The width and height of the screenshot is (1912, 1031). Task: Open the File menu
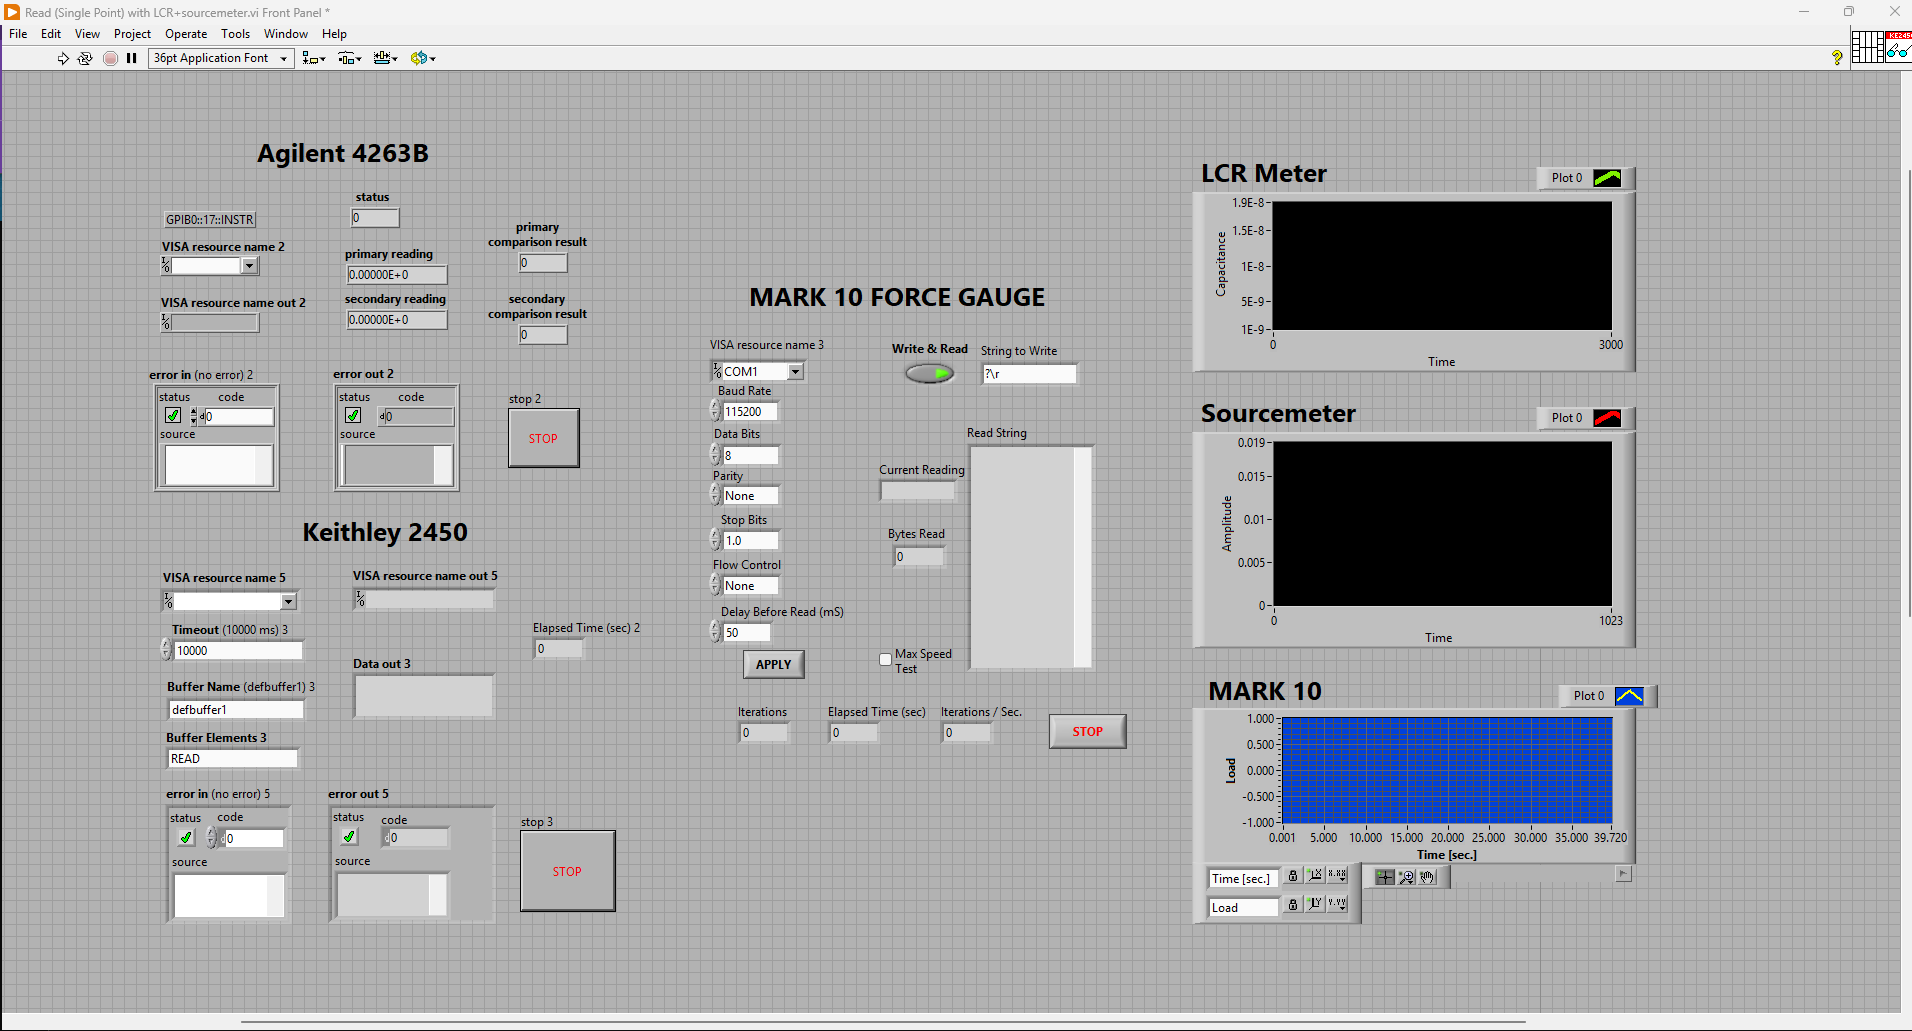[18, 34]
